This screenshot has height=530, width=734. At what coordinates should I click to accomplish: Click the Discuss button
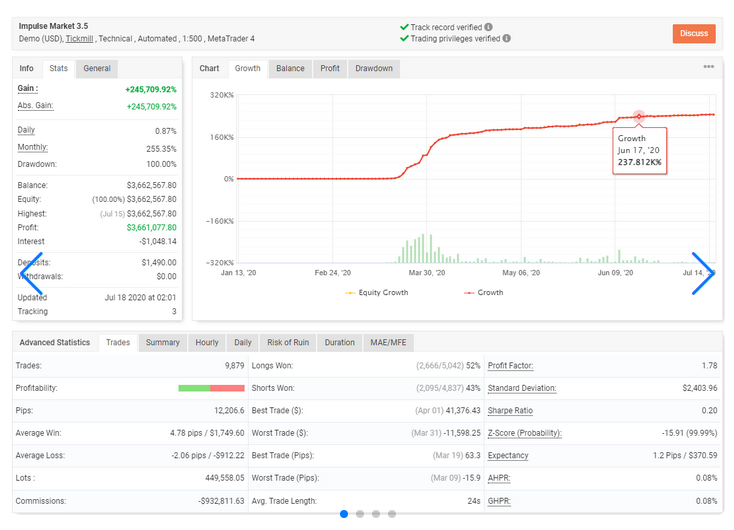point(694,33)
